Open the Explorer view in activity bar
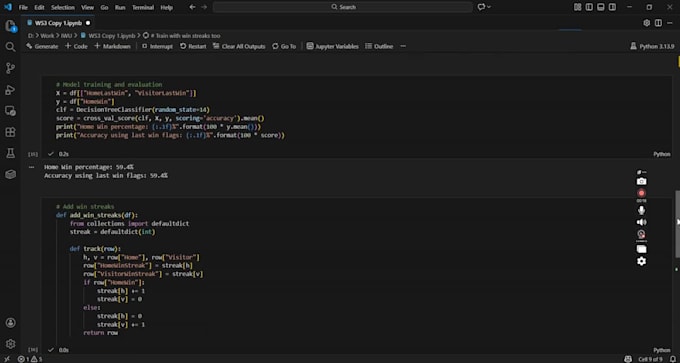The image size is (680, 363). point(10,26)
